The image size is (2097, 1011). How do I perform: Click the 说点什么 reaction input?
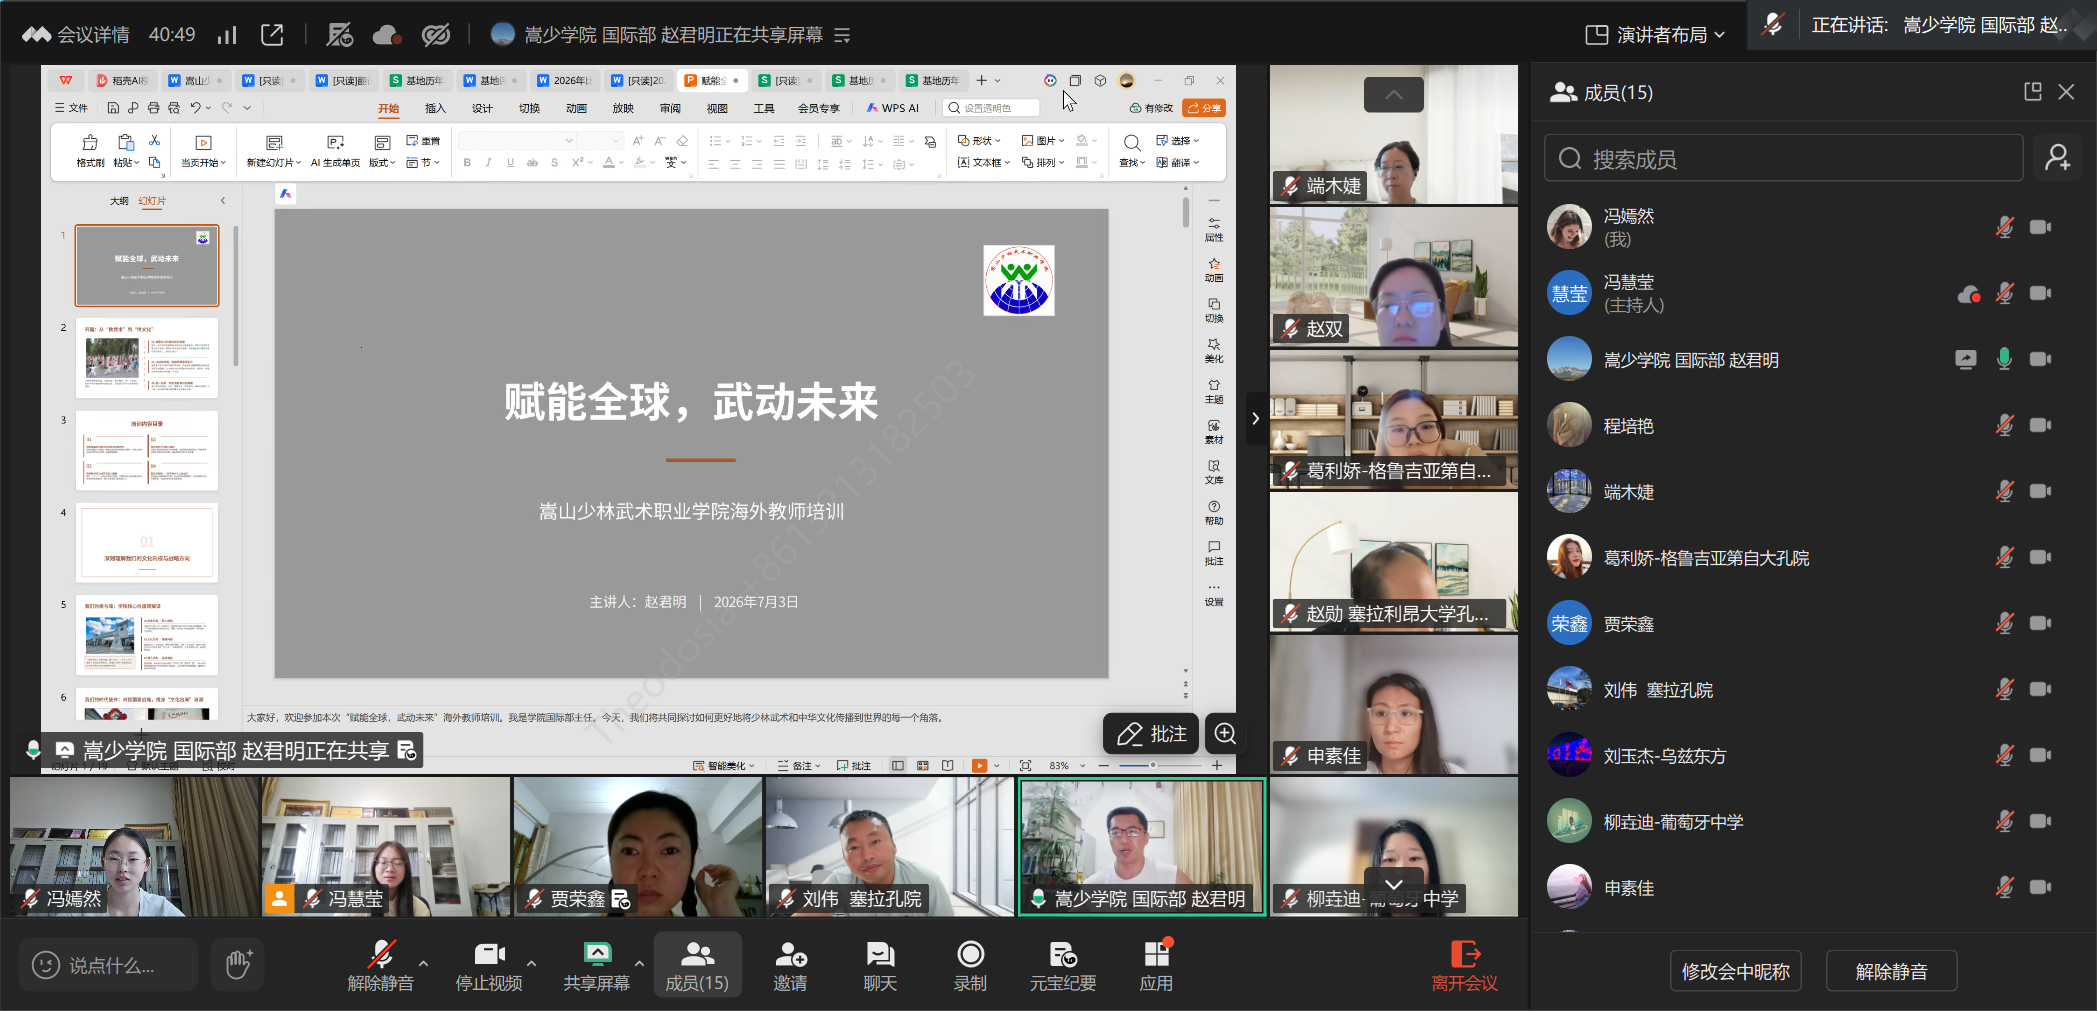click(x=108, y=965)
